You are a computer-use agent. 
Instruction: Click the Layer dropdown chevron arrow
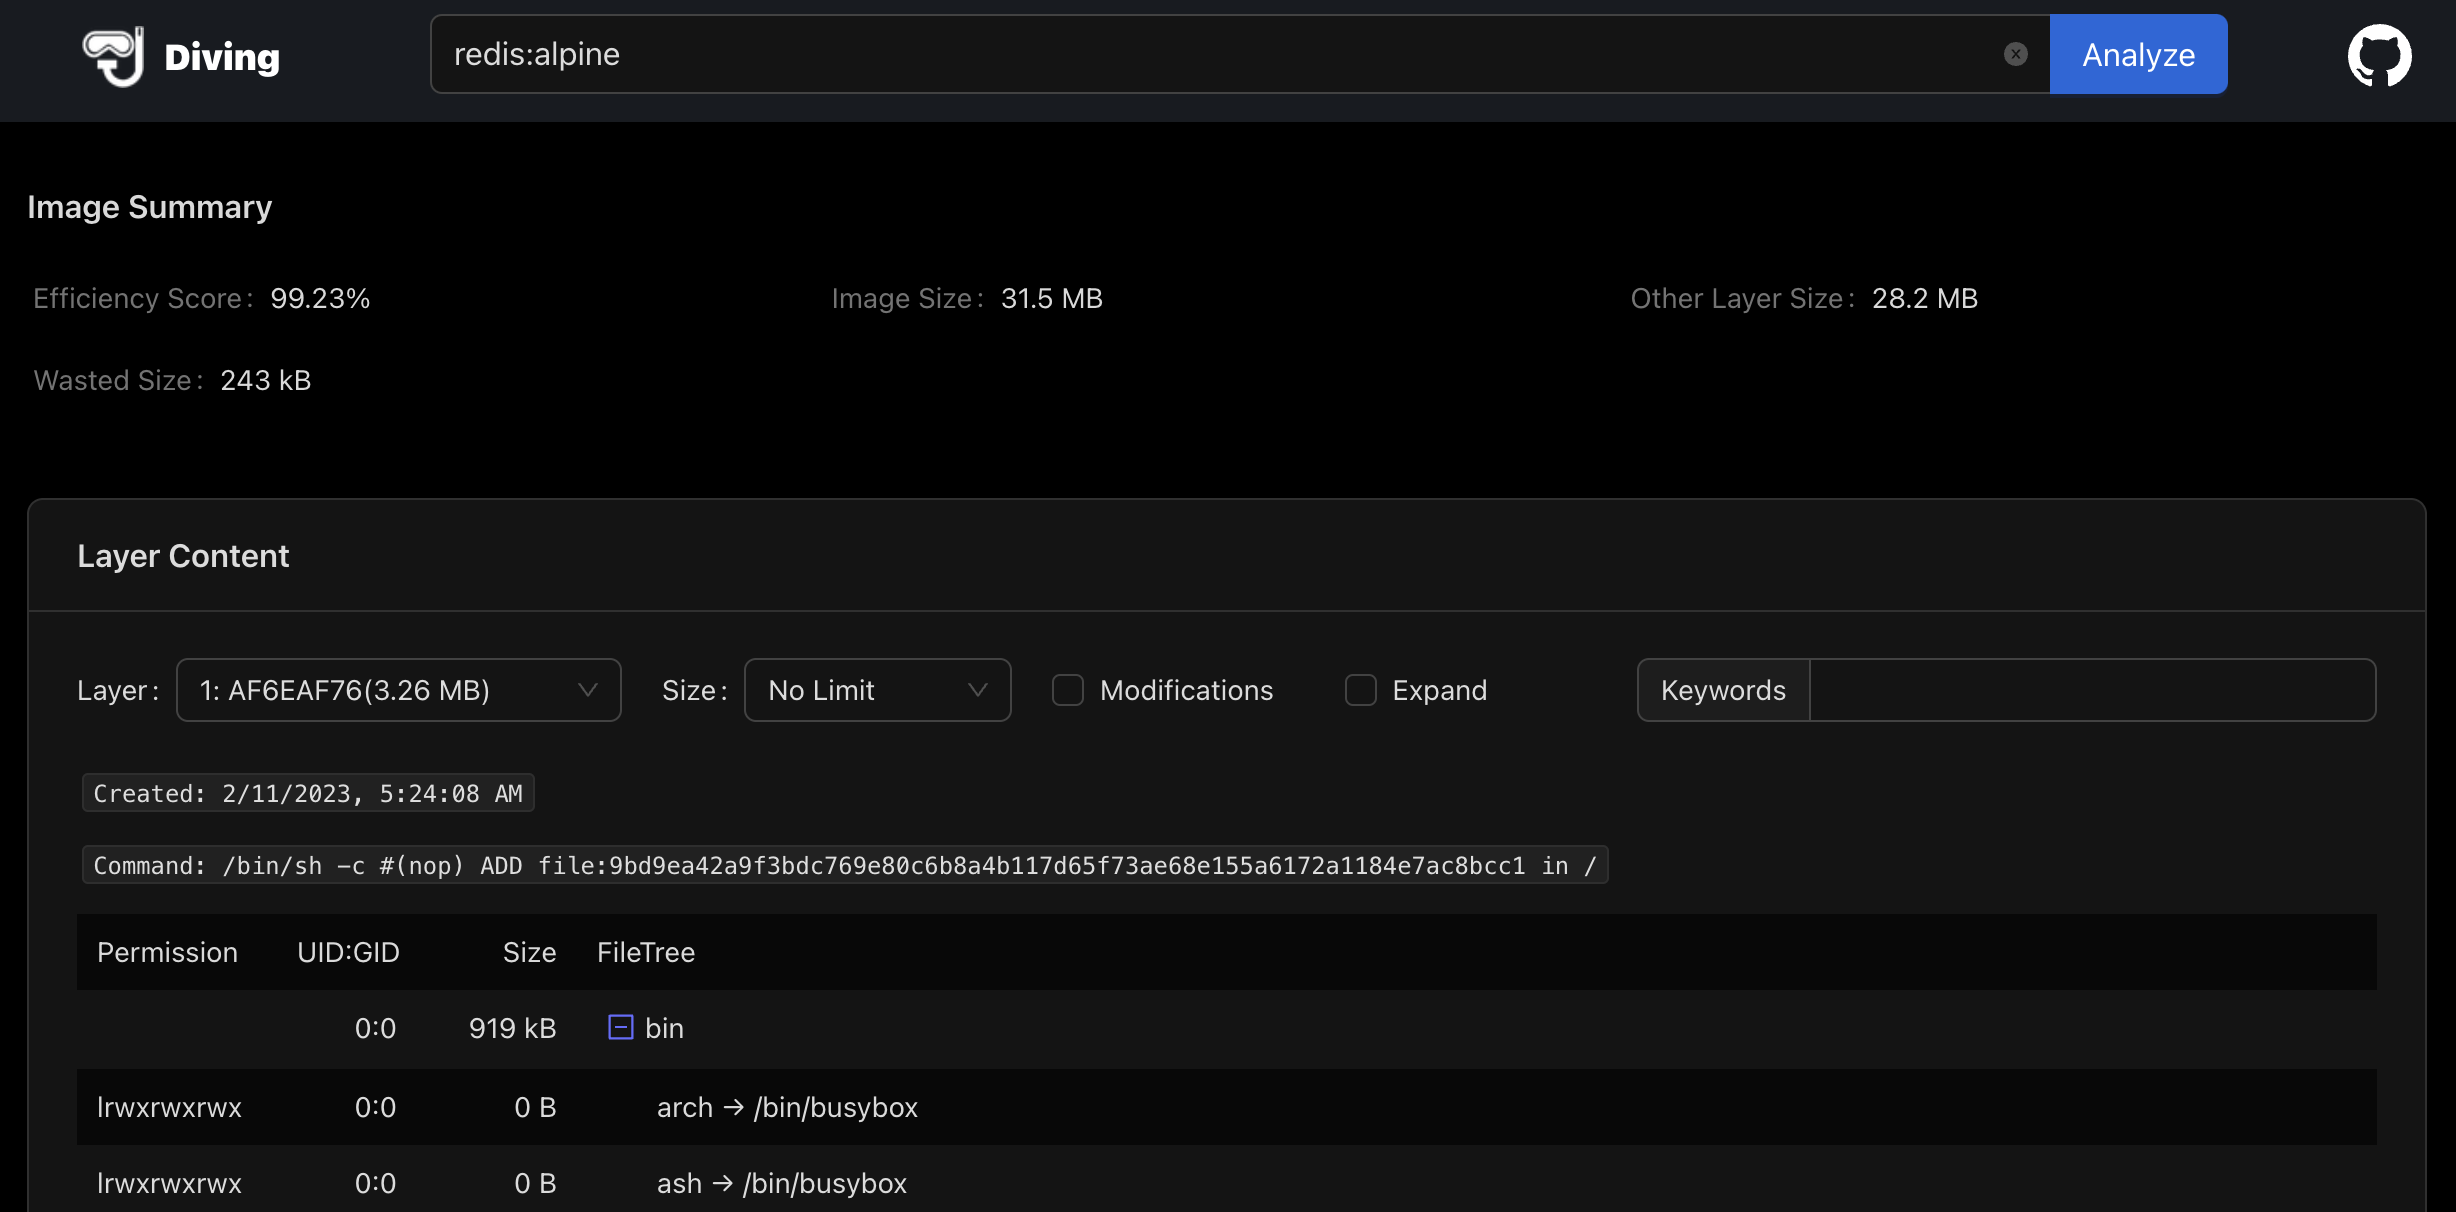tap(588, 690)
